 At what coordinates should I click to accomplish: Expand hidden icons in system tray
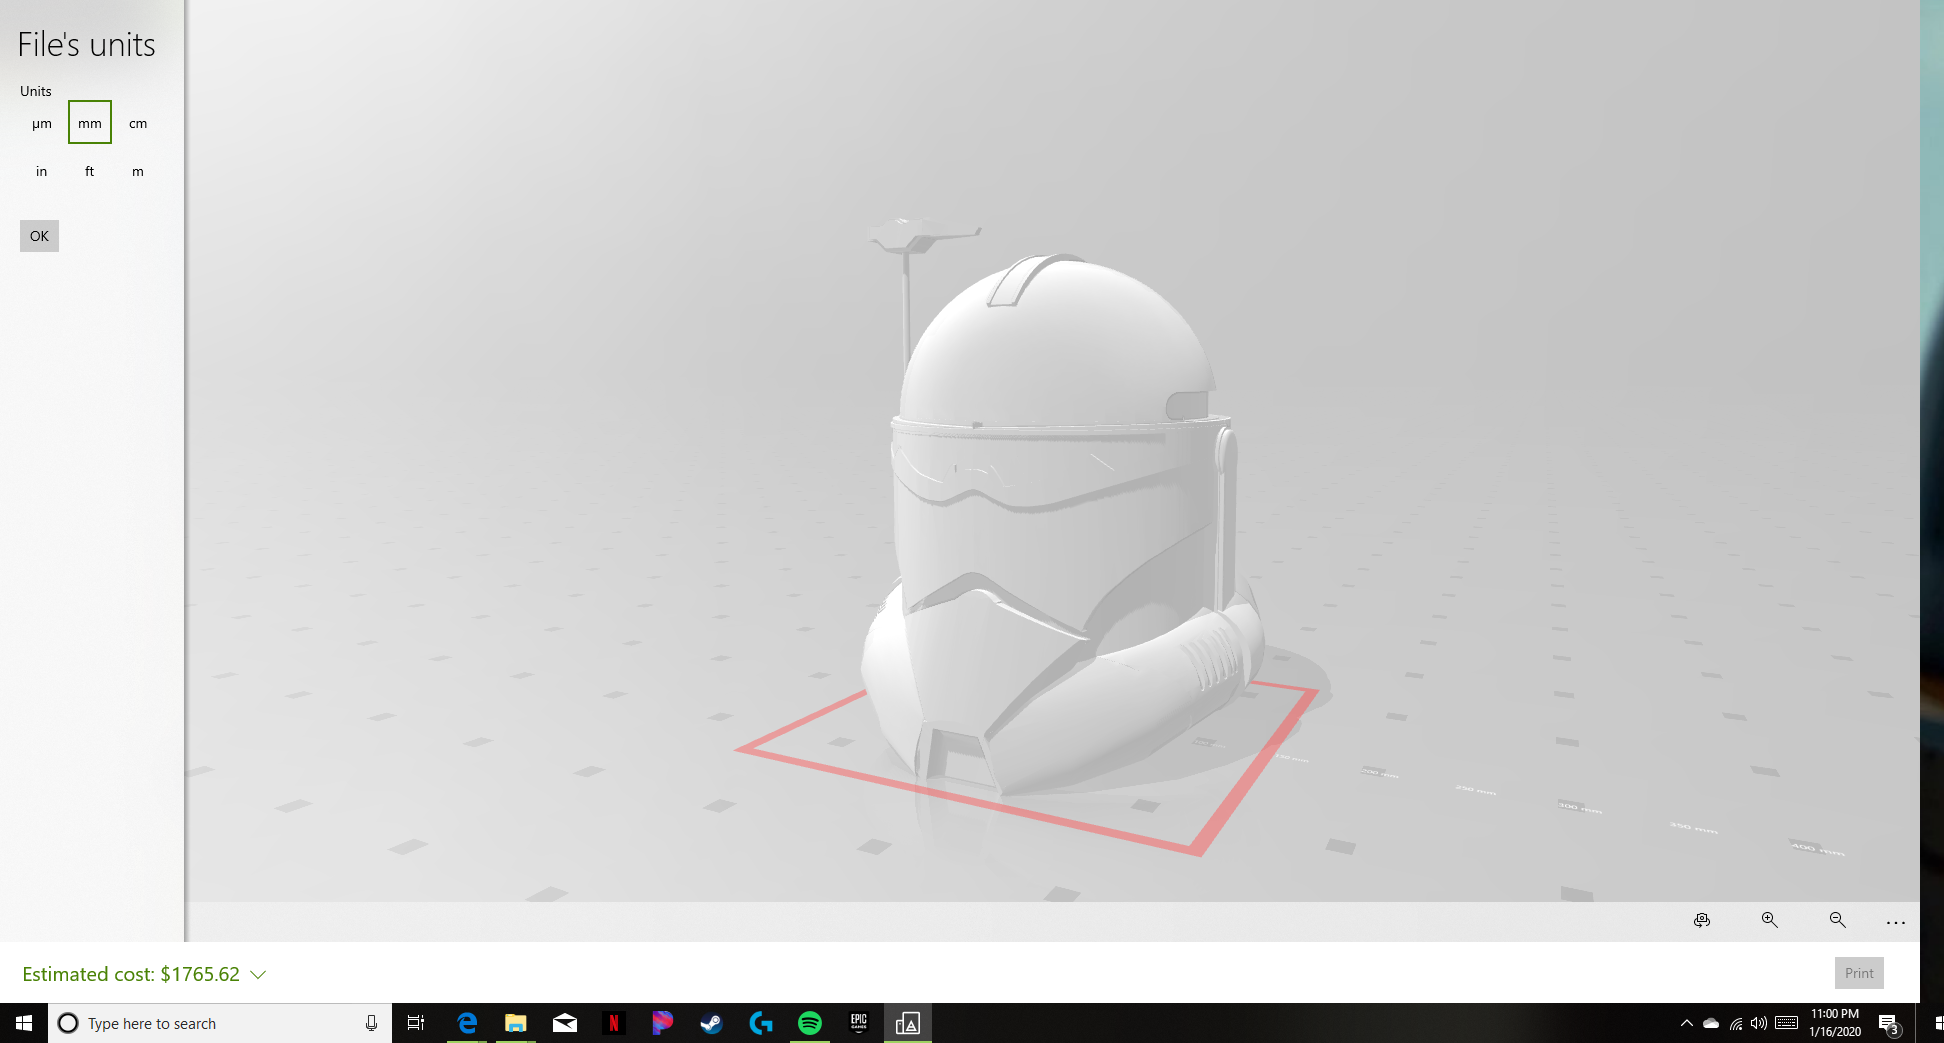tap(1686, 1023)
